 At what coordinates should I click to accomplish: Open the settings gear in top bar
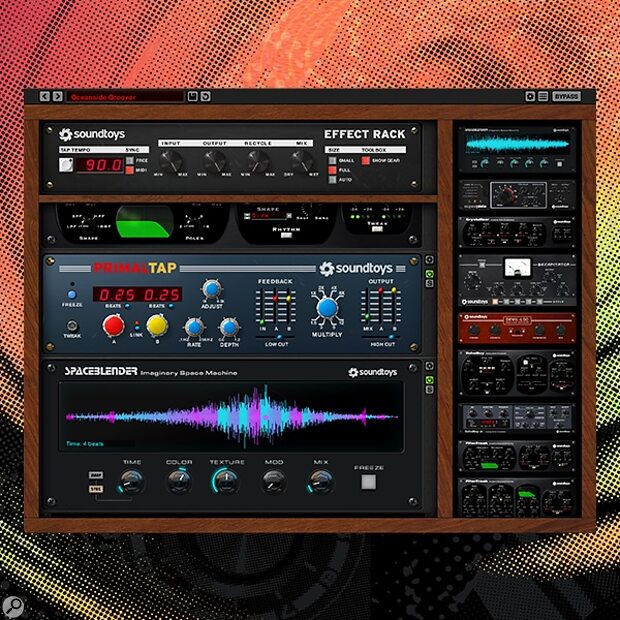530,96
